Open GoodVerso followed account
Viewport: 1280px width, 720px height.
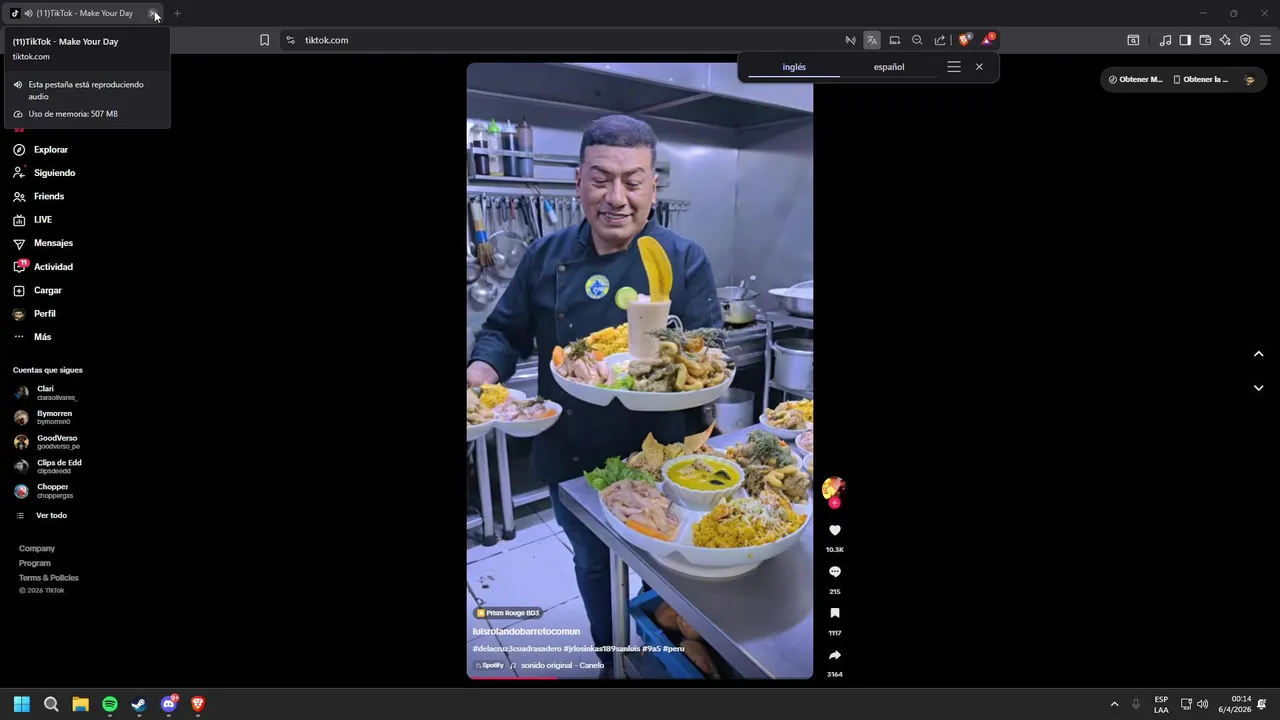46,441
